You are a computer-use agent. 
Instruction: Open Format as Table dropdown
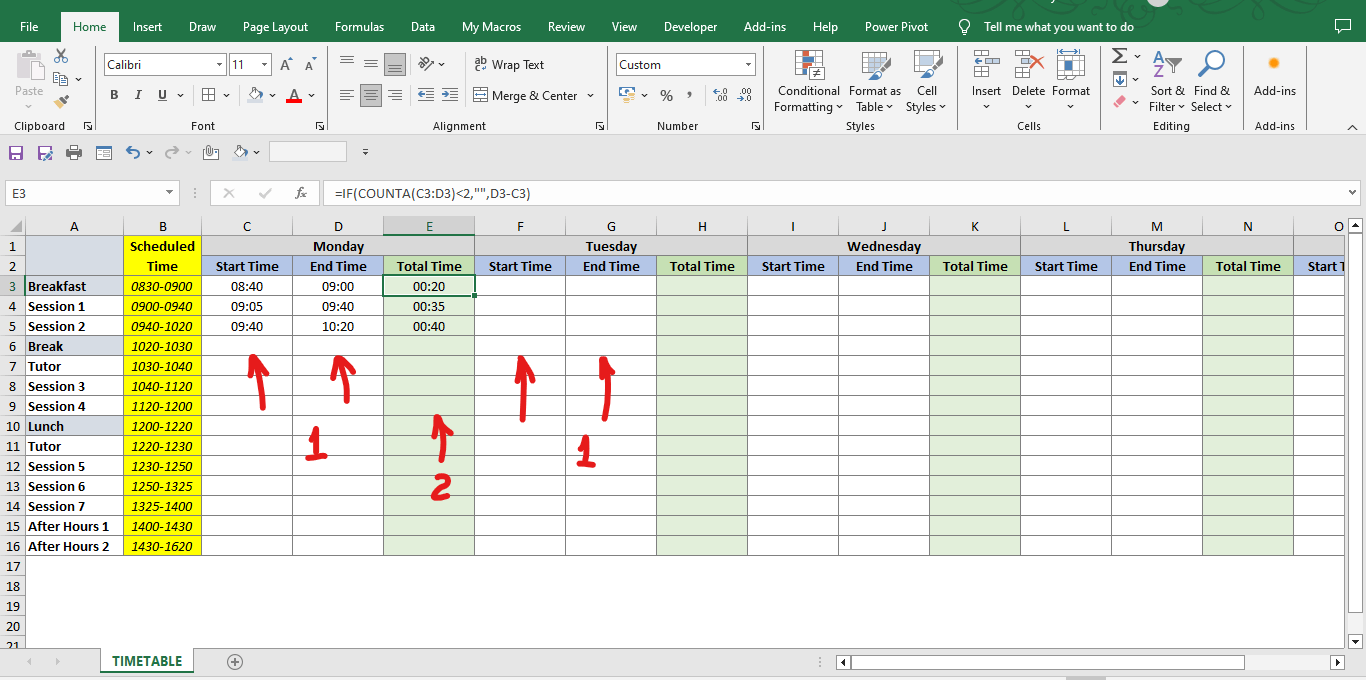tap(874, 80)
